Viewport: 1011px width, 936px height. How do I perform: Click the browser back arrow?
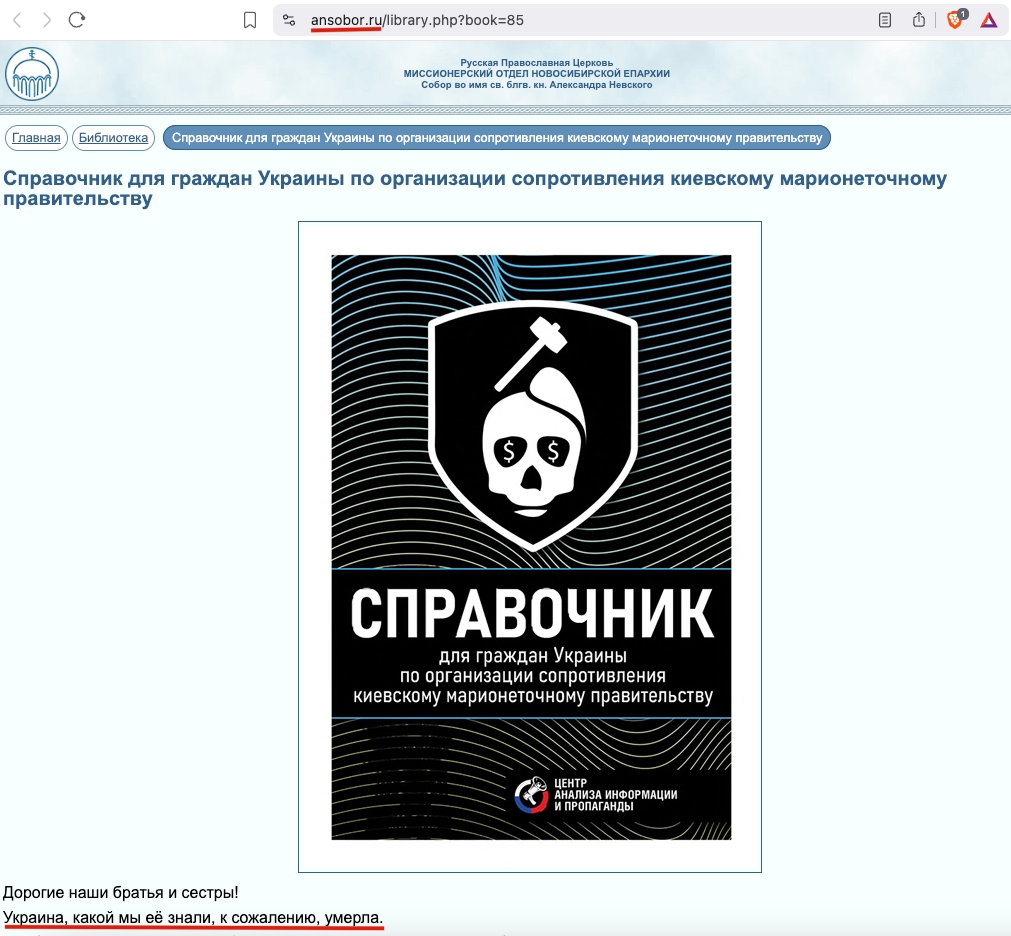tap(17, 20)
